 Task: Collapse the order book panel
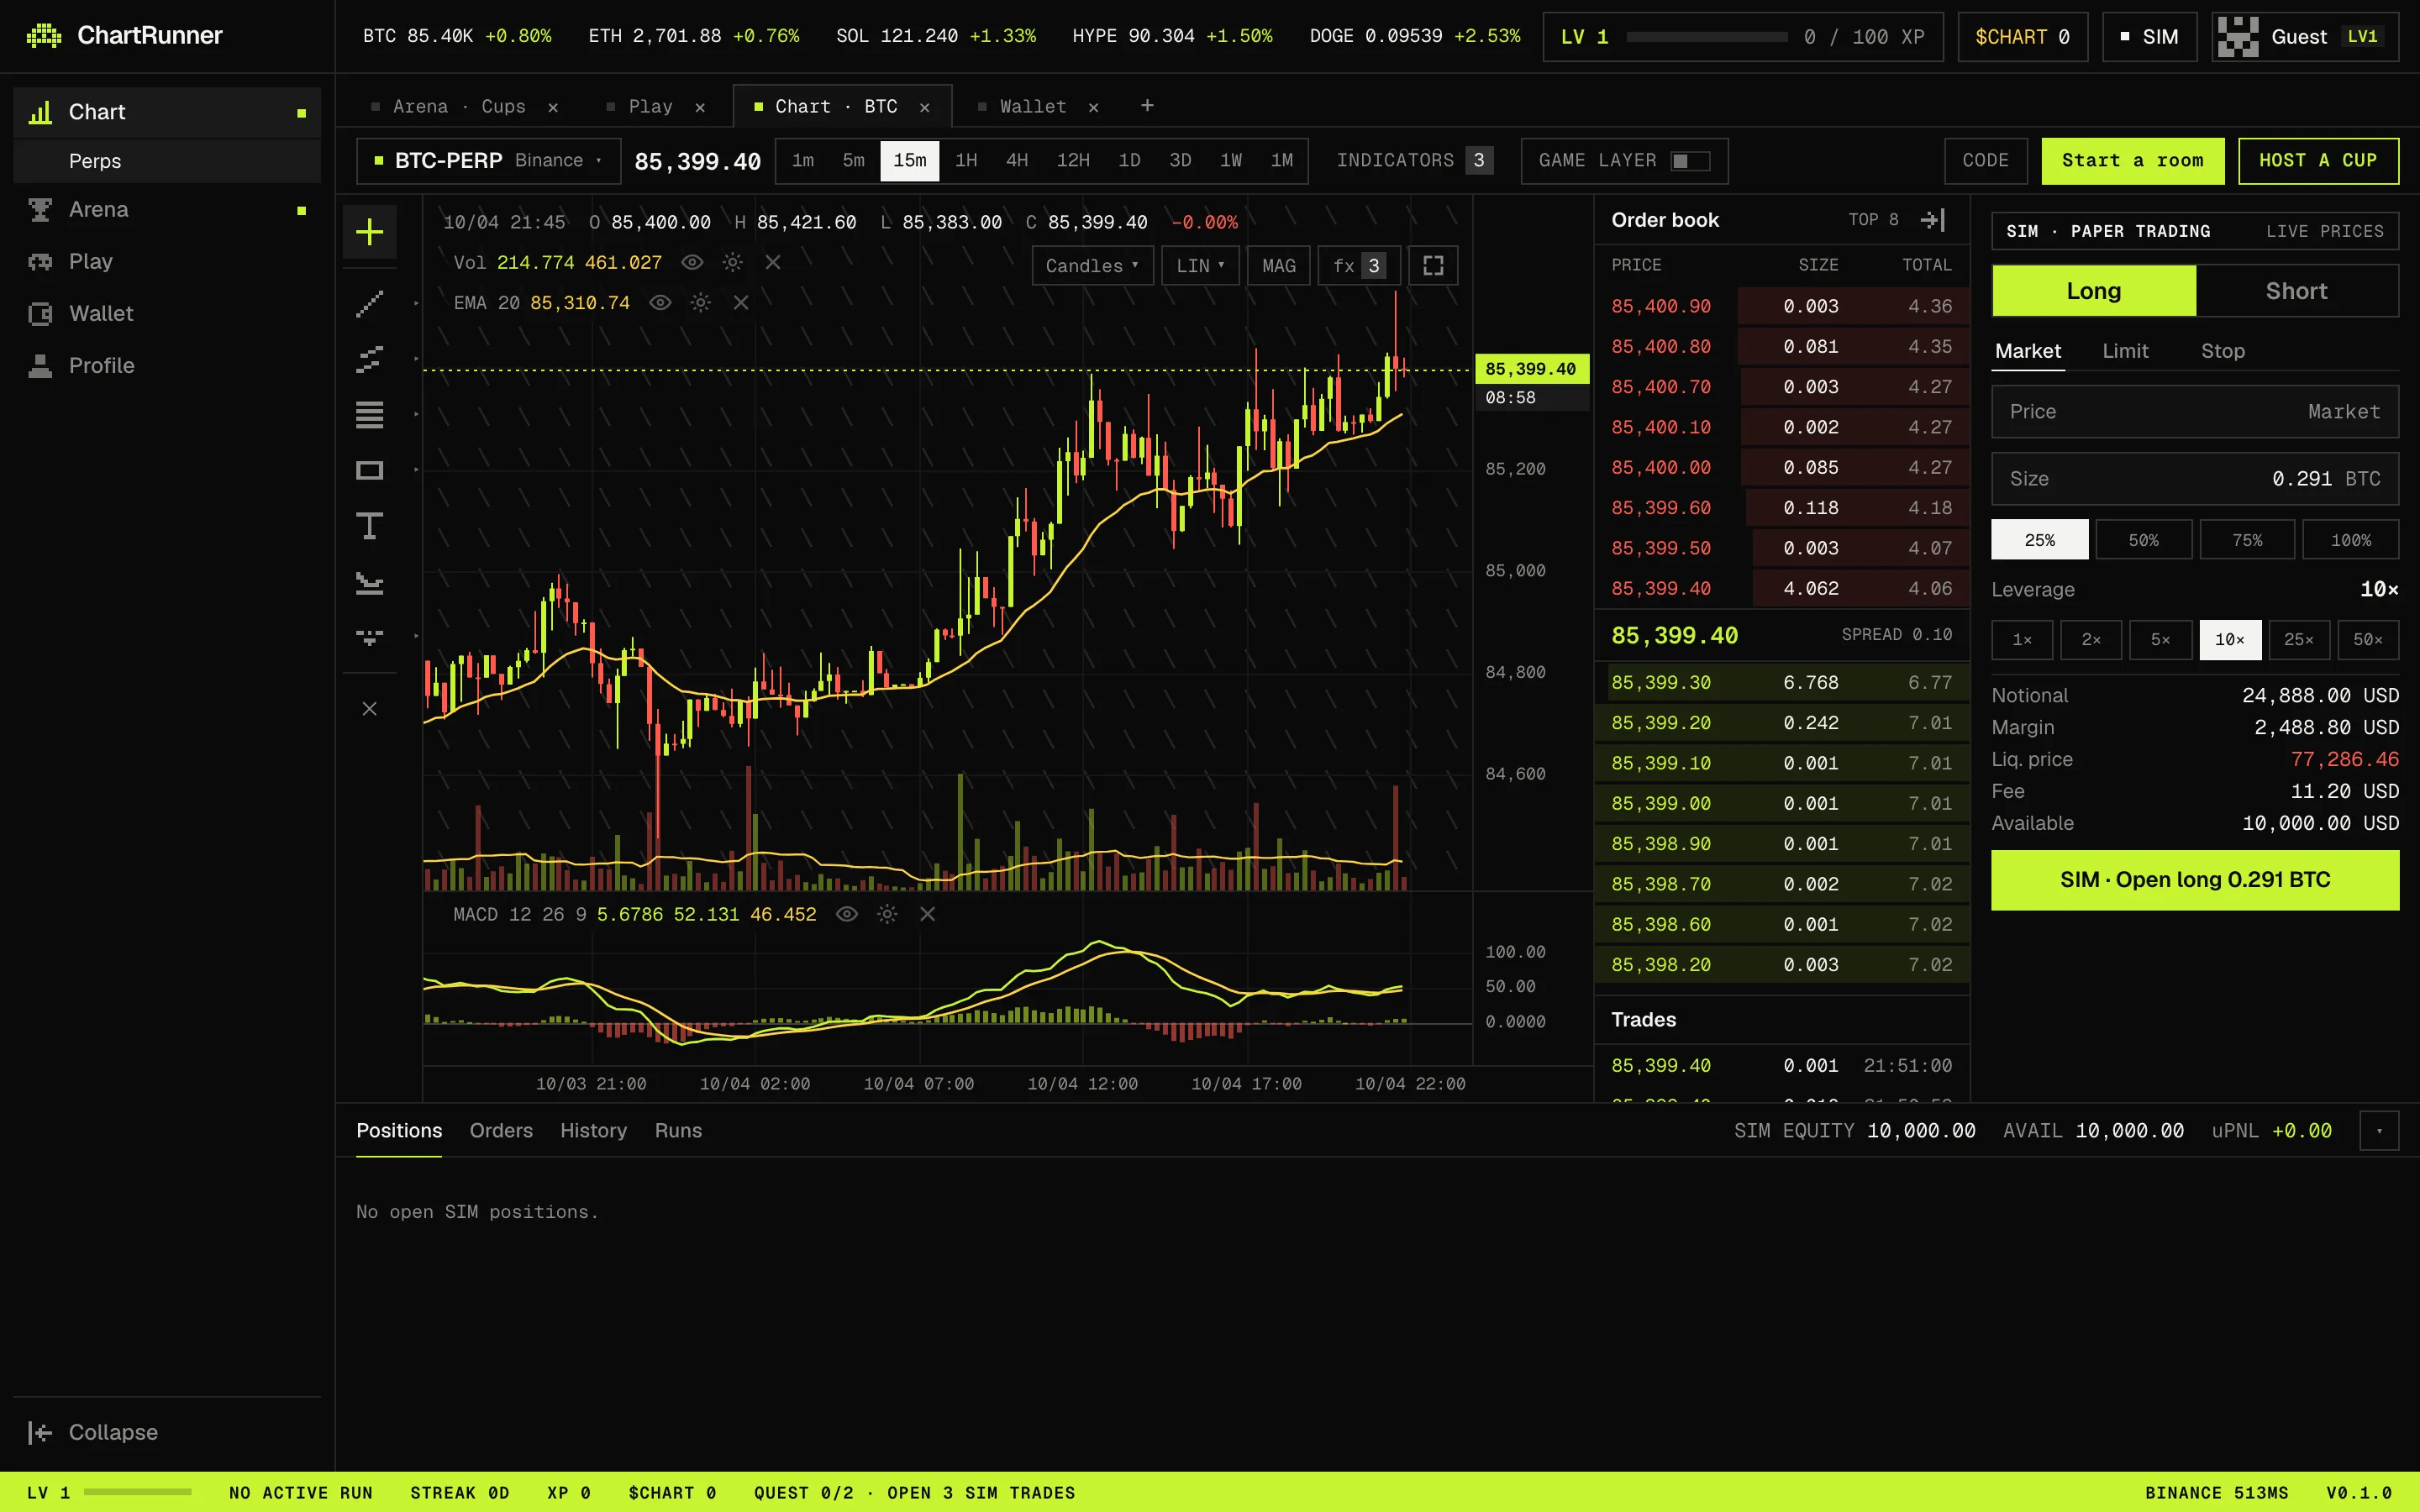[1933, 220]
